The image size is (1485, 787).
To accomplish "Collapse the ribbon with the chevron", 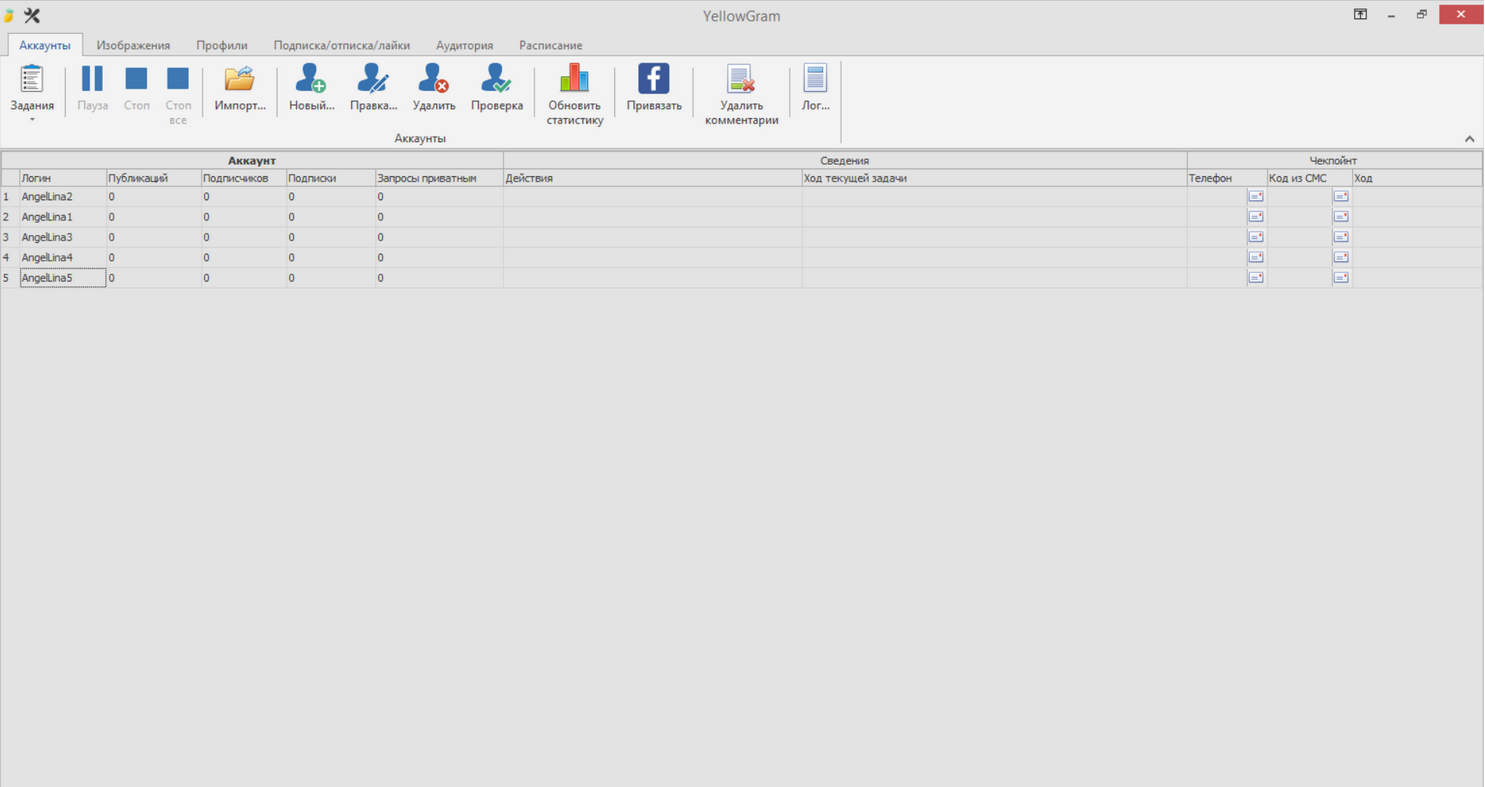I will (1469, 139).
